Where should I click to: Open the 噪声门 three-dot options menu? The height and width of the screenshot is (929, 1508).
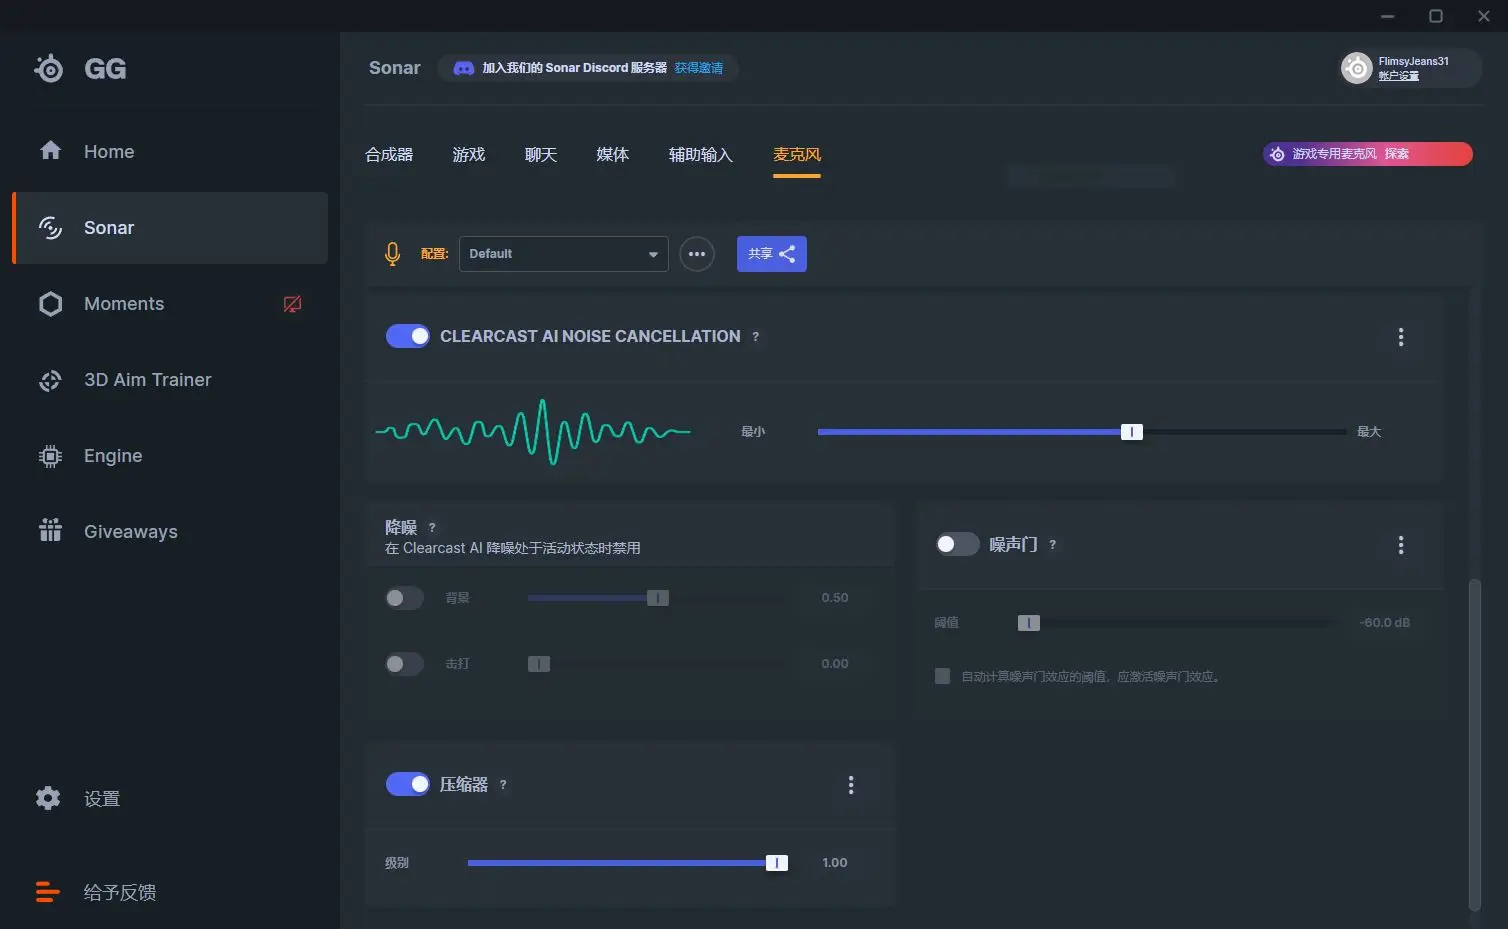1400,545
